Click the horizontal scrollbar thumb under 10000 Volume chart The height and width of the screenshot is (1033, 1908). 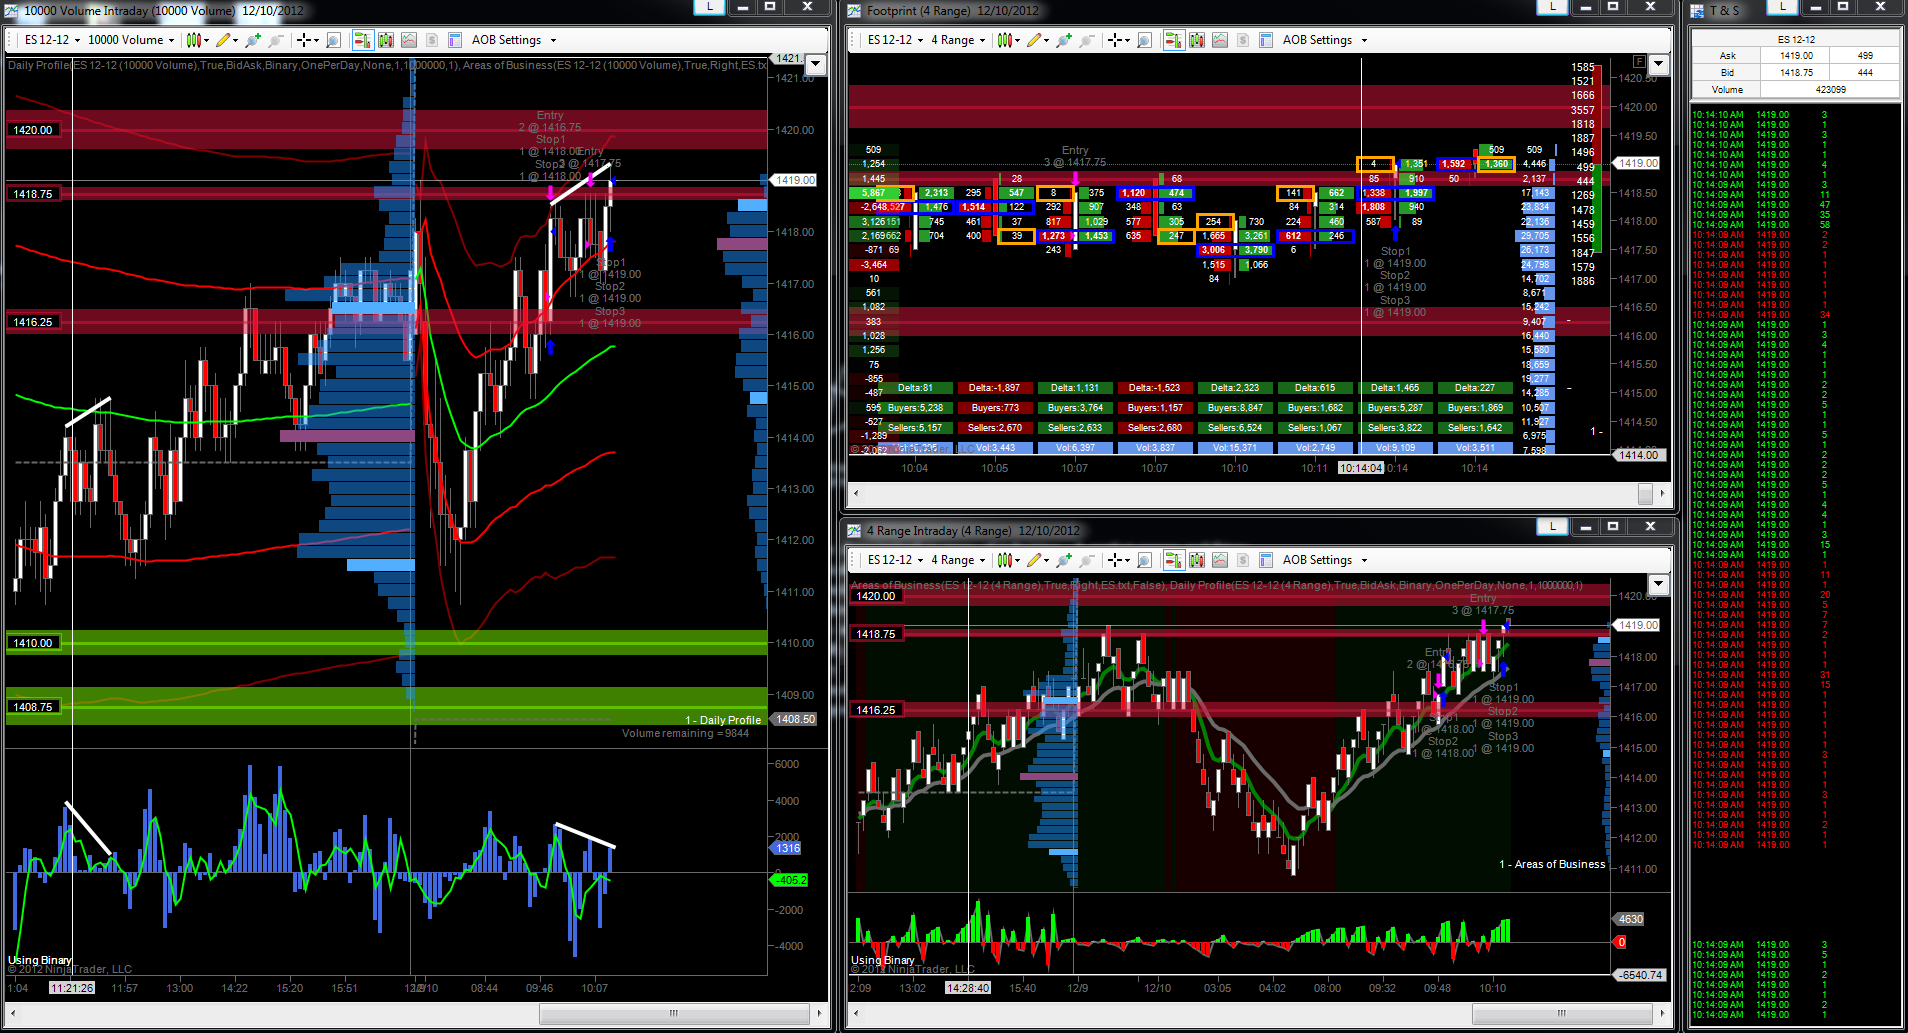point(674,1014)
